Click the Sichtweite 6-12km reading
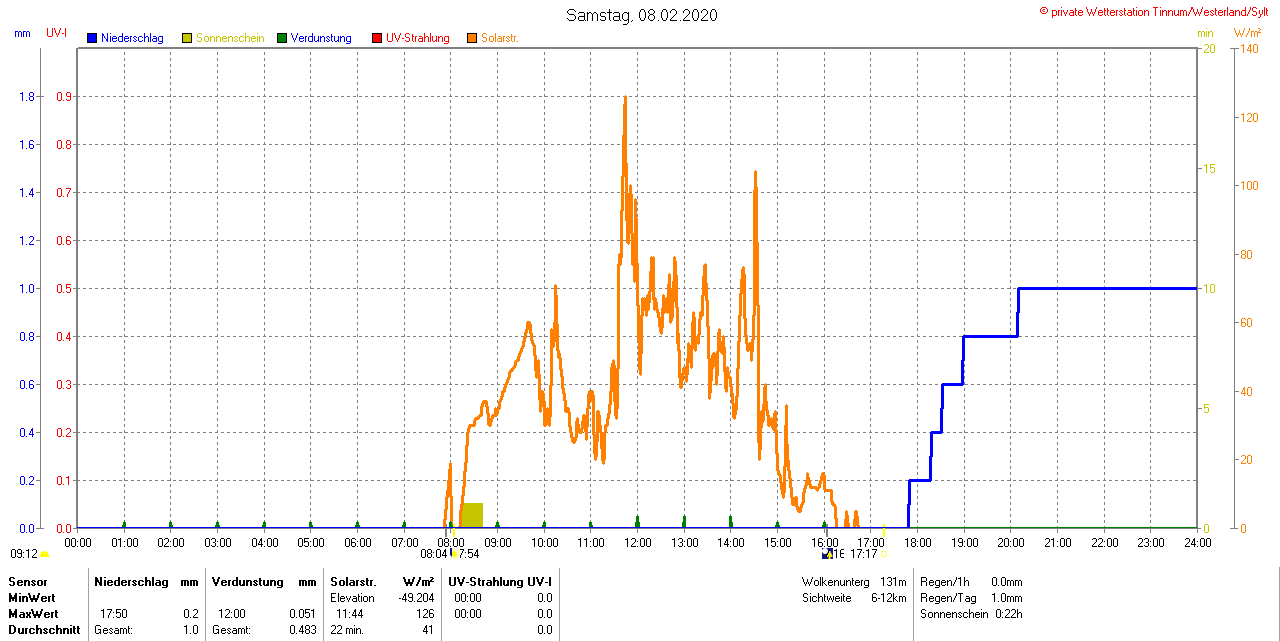Image resolution: width=1280 pixels, height=641 pixels. (x=854, y=598)
